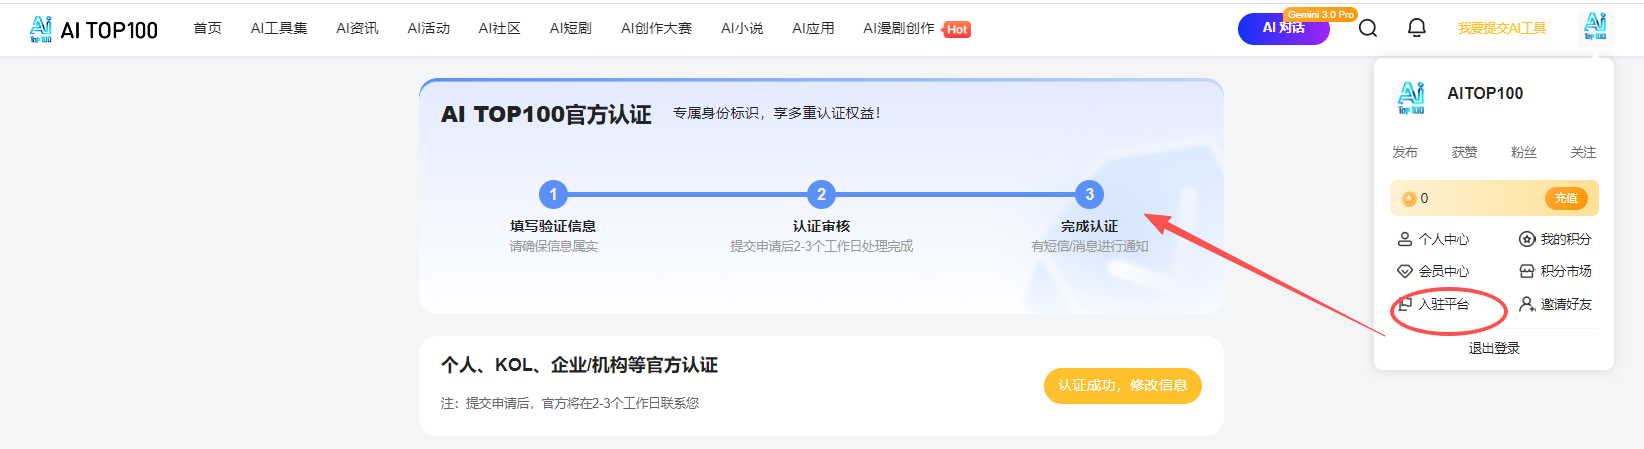1644x449 pixels.
Task: Click 退出登录 to log out
Action: 1494,348
